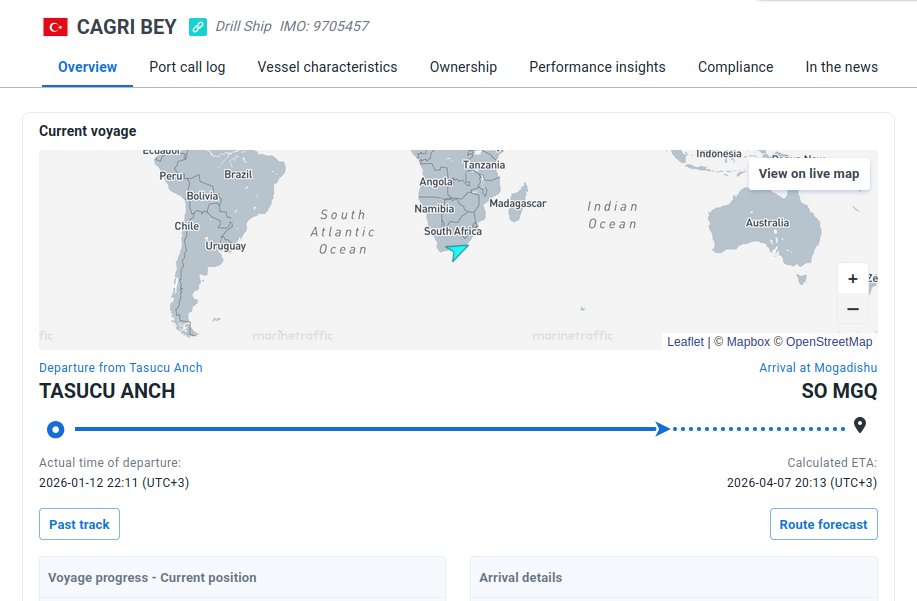Open the Performance insights tab

[597, 67]
